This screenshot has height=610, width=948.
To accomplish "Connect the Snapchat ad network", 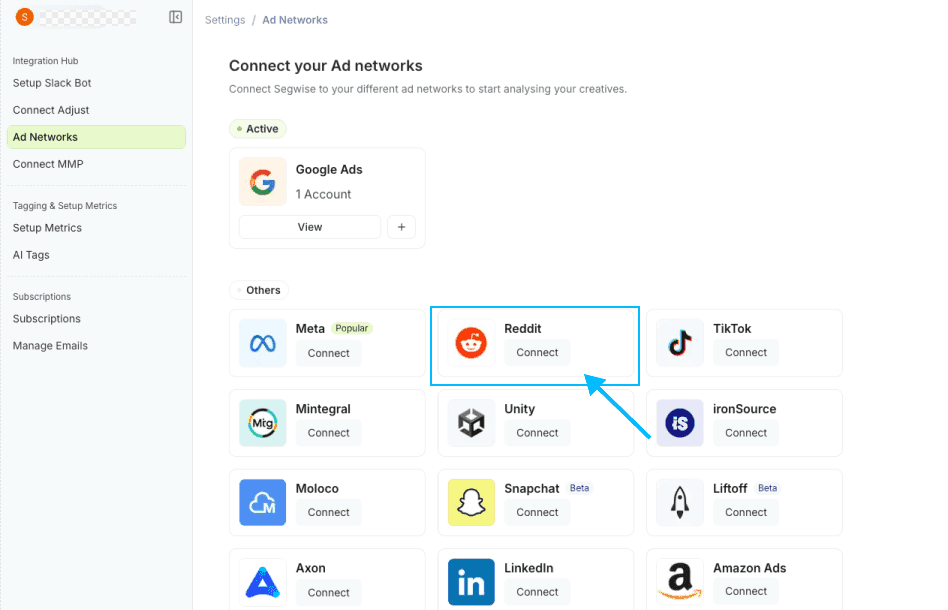I will pos(537,512).
